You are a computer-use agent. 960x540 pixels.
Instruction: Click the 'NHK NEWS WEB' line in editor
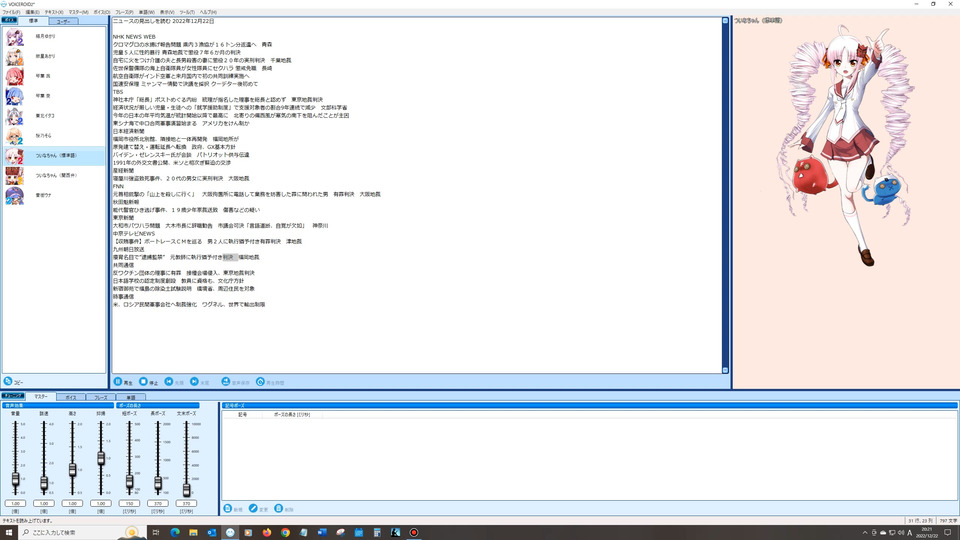[x=134, y=37]
